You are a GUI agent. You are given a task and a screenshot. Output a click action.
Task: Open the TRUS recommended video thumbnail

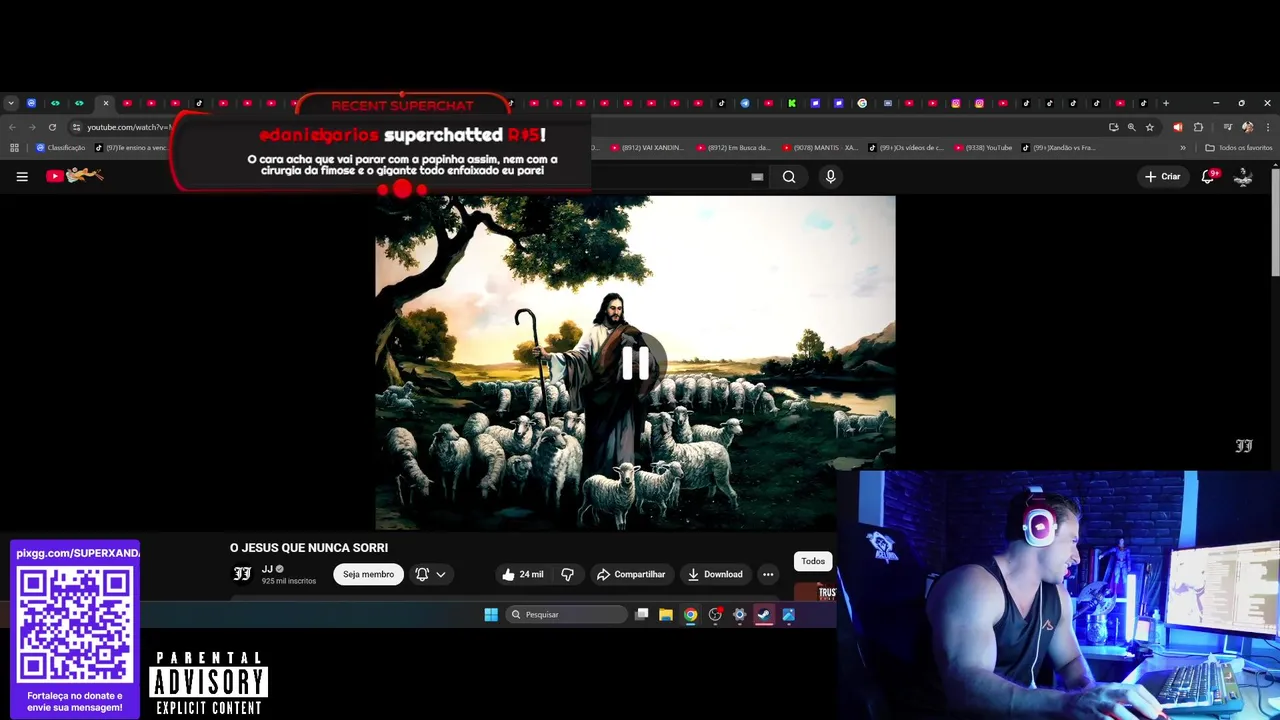tap(815, 593)
